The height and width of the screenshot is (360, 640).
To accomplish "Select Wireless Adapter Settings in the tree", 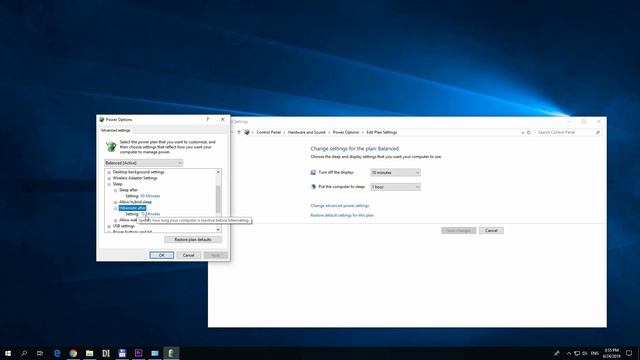I will pos(135,178).
